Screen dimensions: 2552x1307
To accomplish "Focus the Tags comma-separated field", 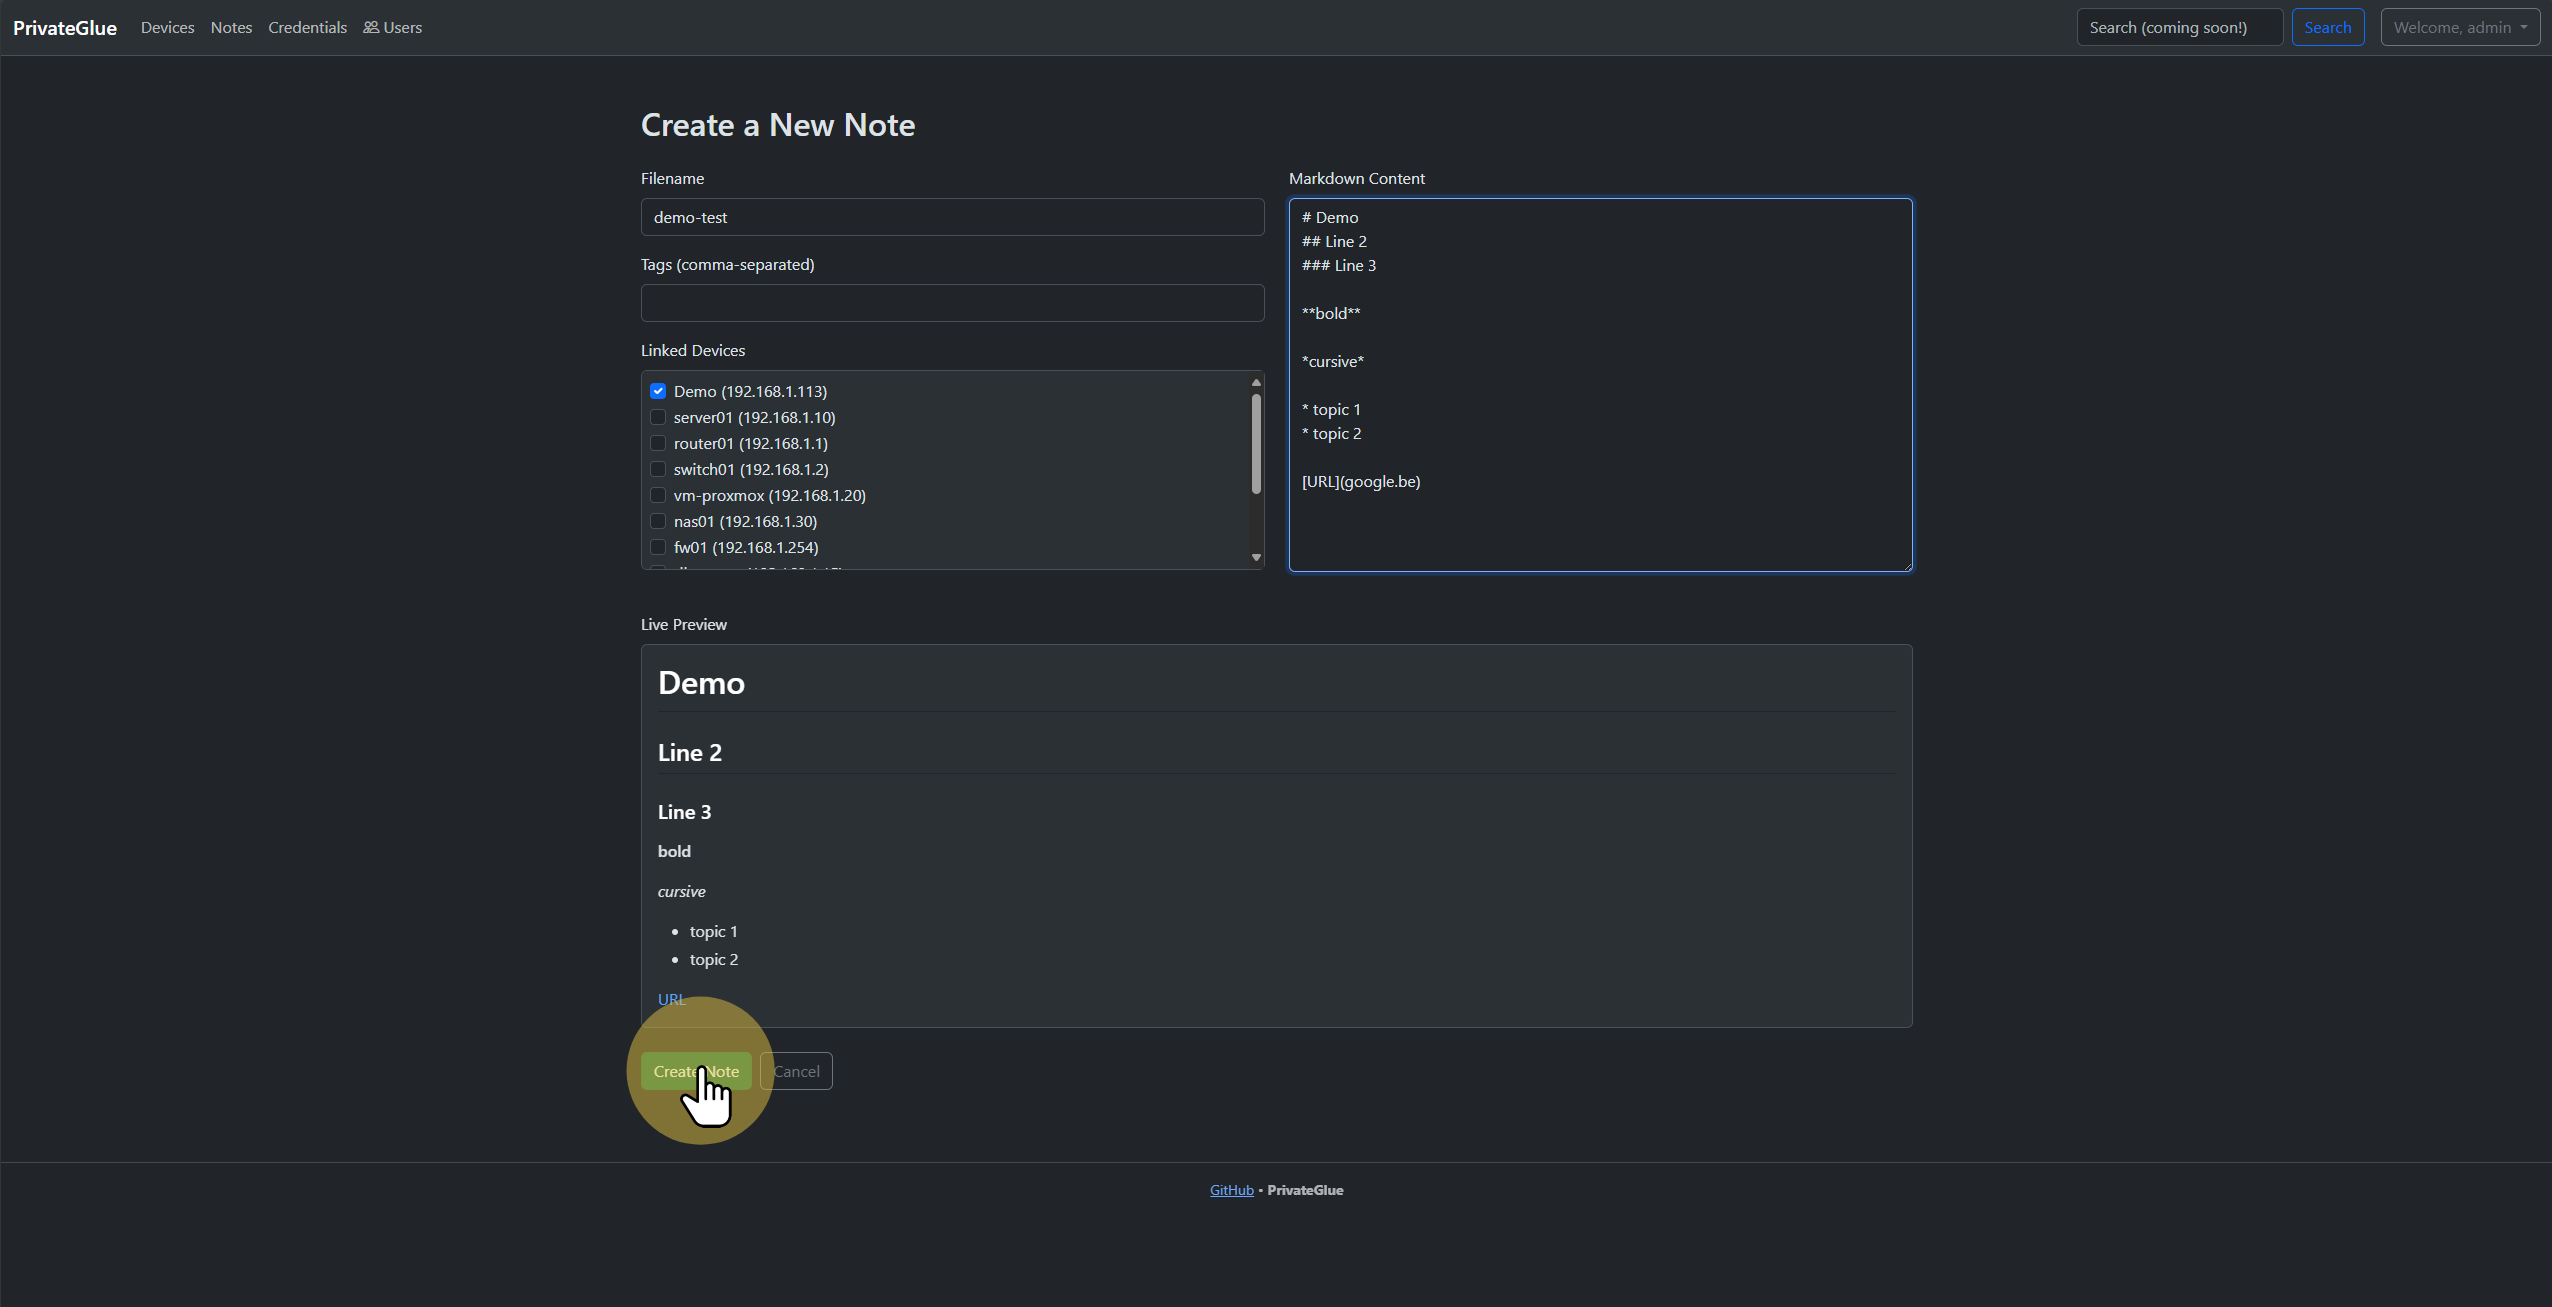I will (x=952, y=303).
